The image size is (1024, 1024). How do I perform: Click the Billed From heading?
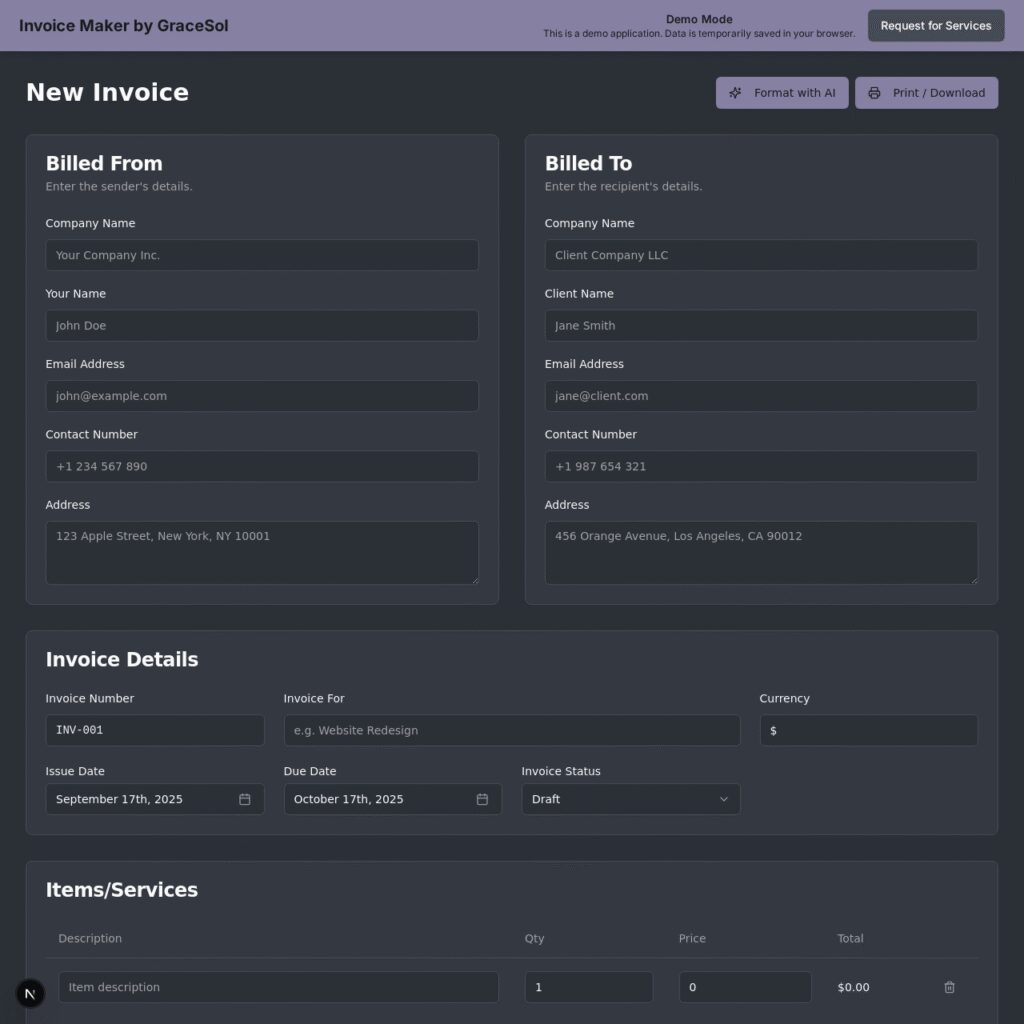point(104,163)
